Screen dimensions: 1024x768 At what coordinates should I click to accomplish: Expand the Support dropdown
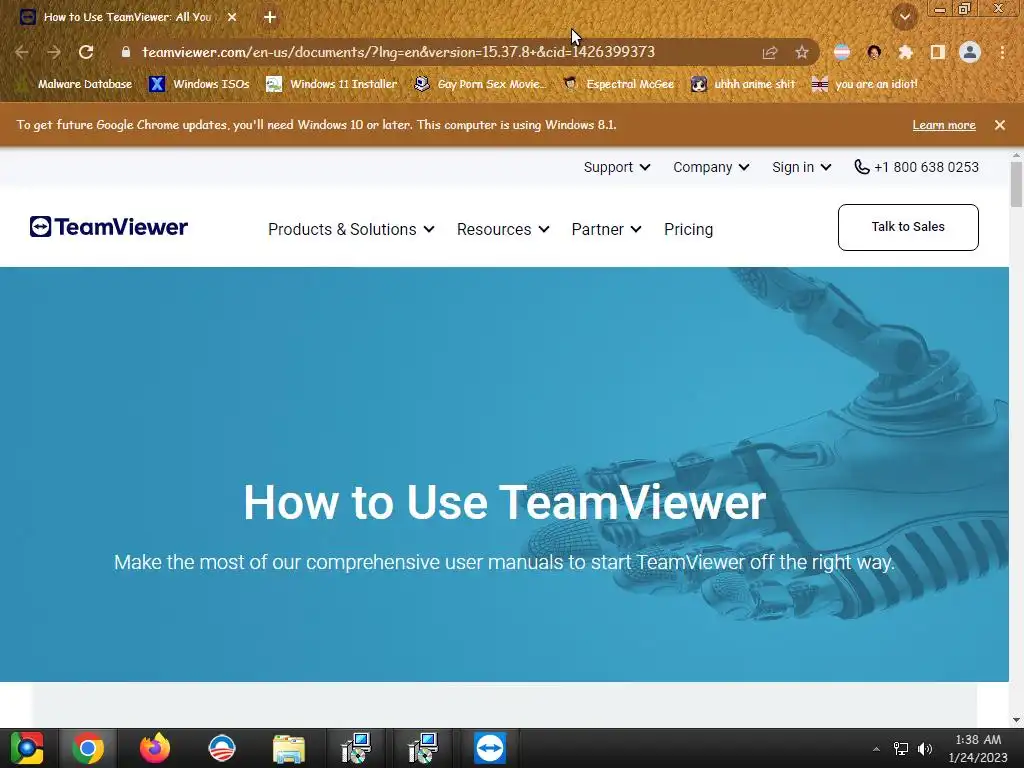pos(616,167)
